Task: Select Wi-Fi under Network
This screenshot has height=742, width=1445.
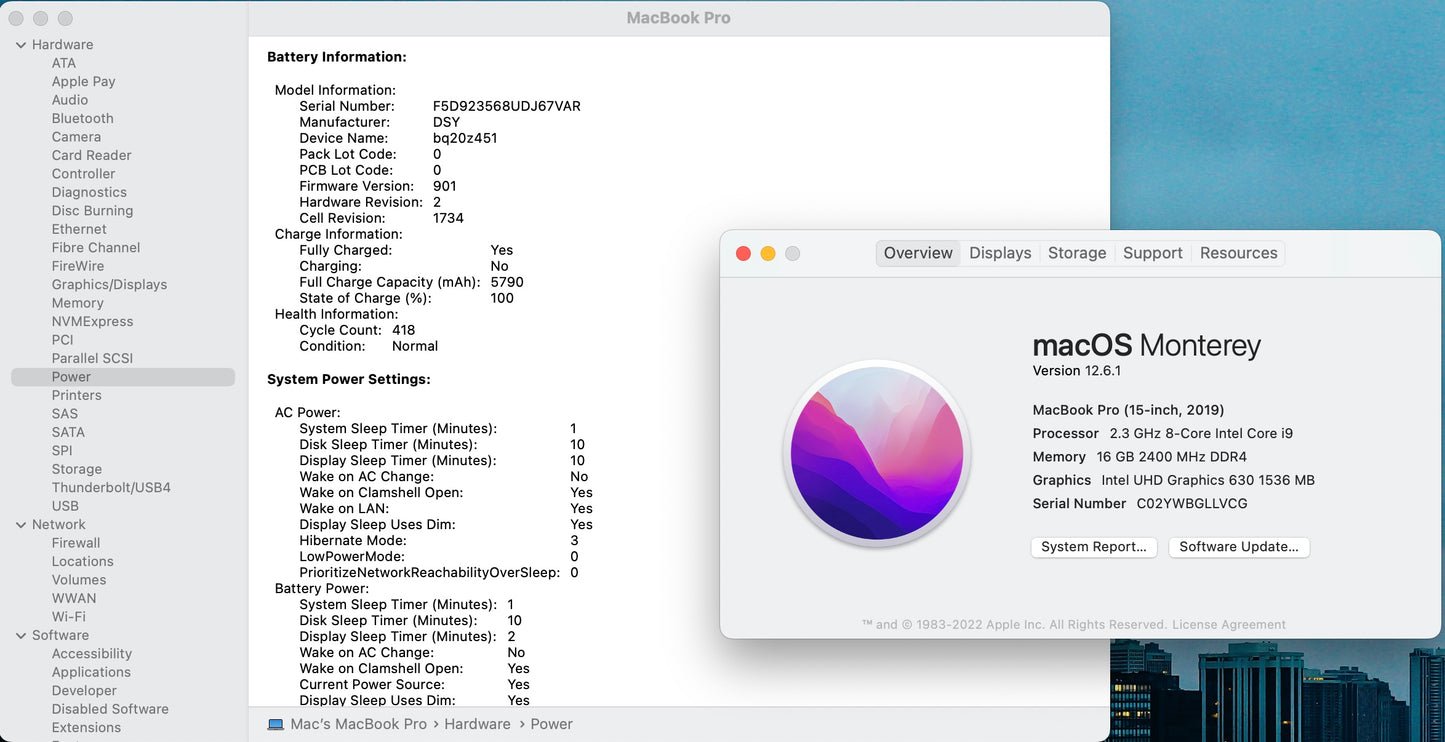Action: tap(68, 616)
